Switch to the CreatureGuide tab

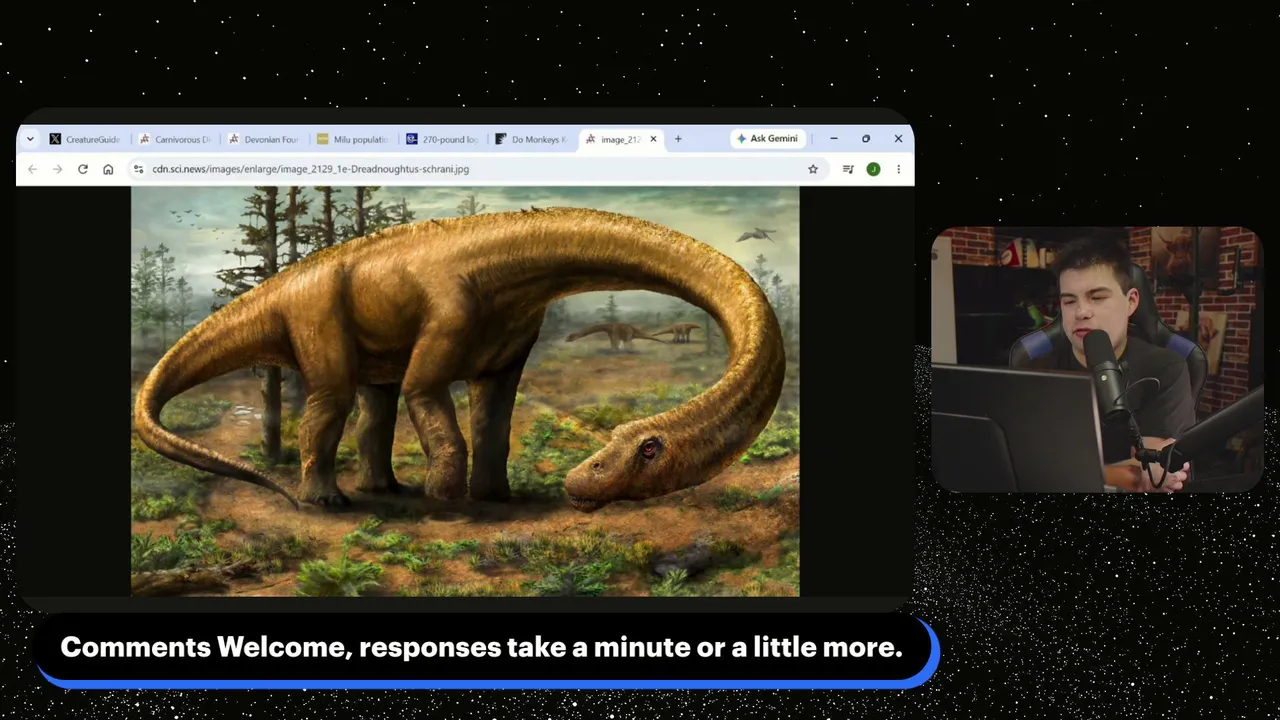tap(85, 139)
